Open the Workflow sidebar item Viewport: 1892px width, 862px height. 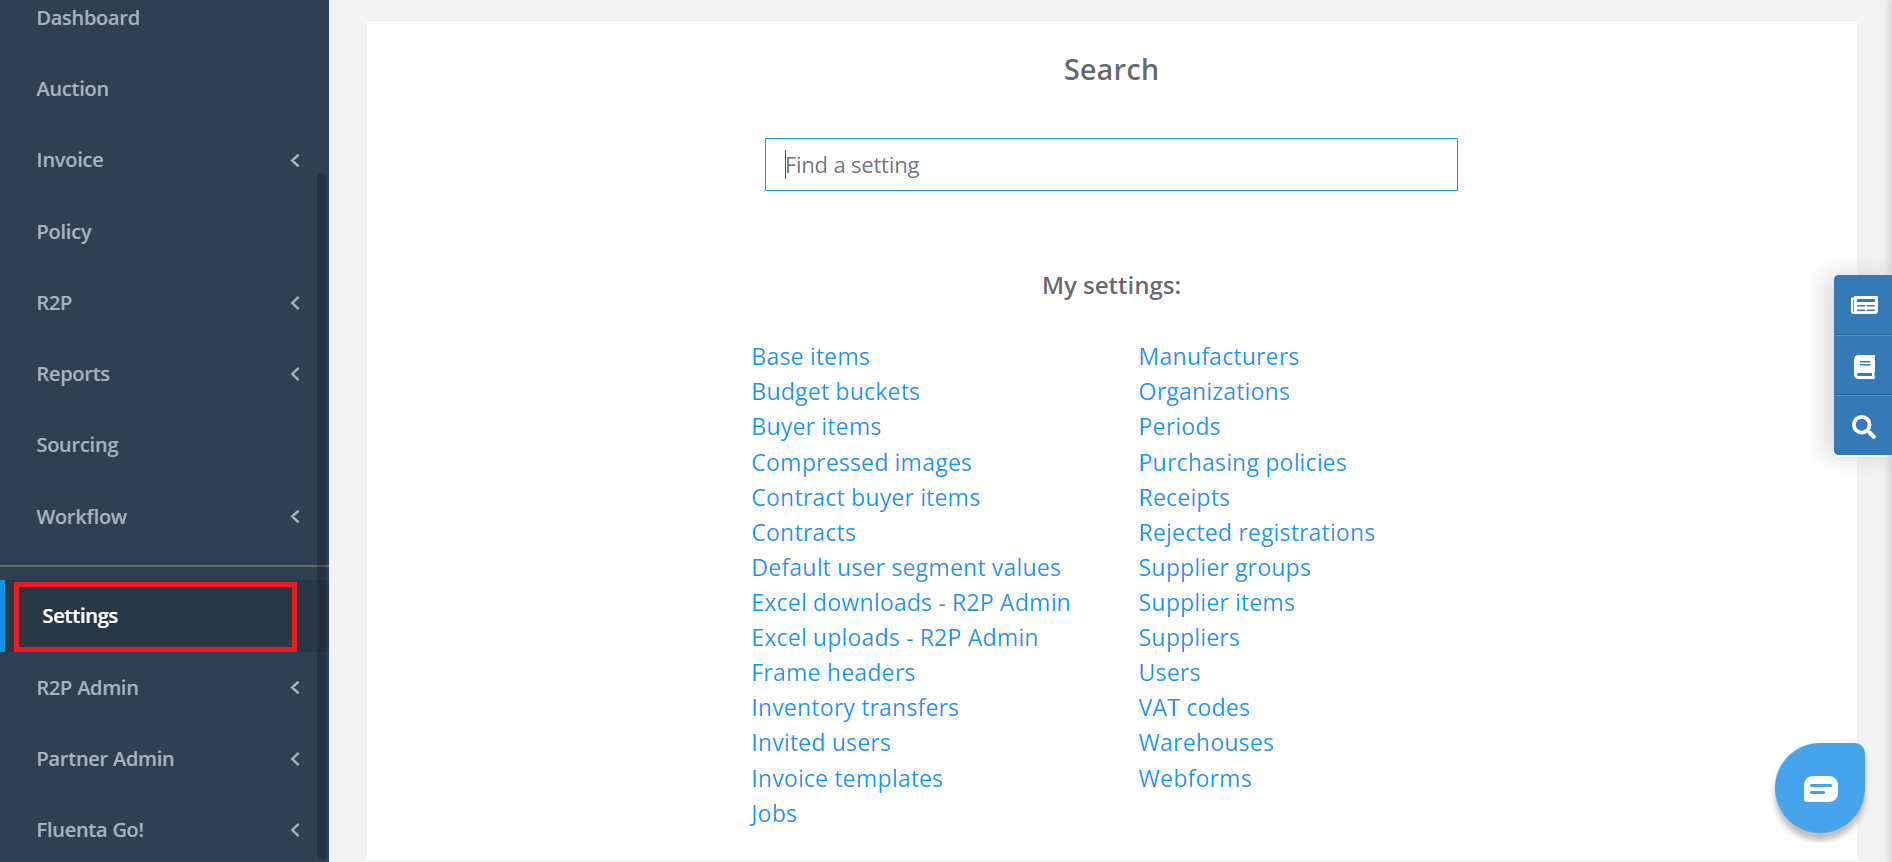click(x=81, y=517)
